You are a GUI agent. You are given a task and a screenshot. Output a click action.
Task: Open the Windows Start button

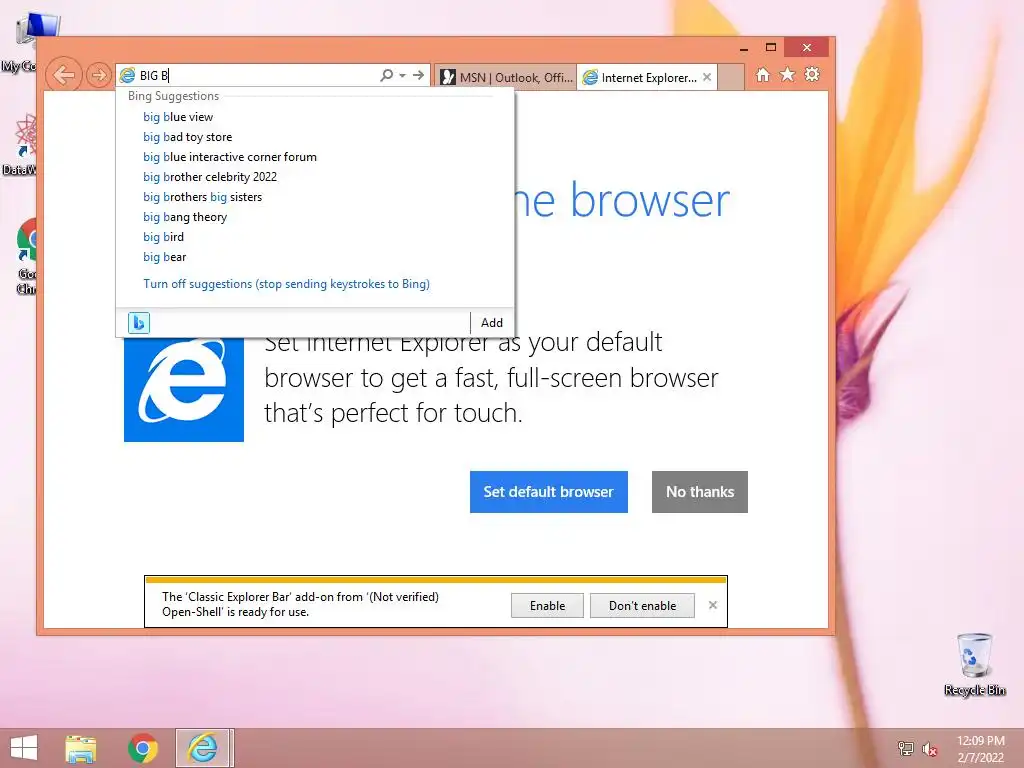coord(24,748)
